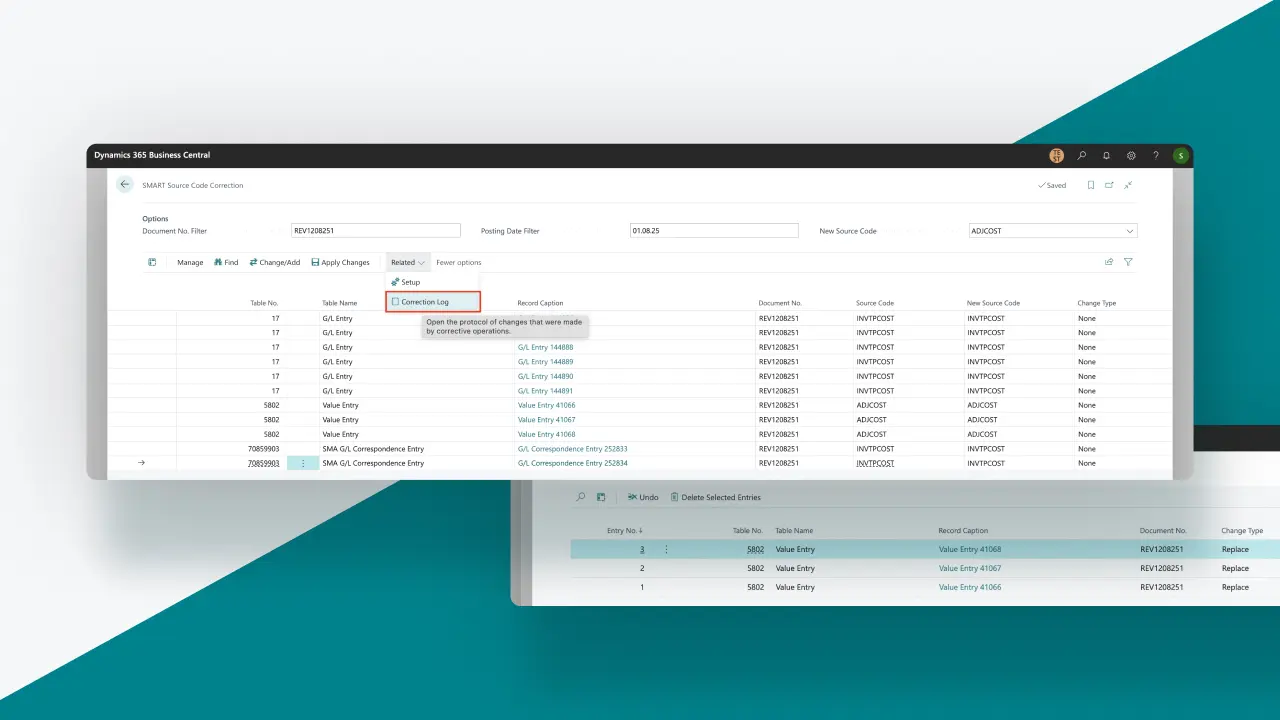Click the back arrow button
The height and width of the screenshot is (720, 1280).
(x=125, y=185)
